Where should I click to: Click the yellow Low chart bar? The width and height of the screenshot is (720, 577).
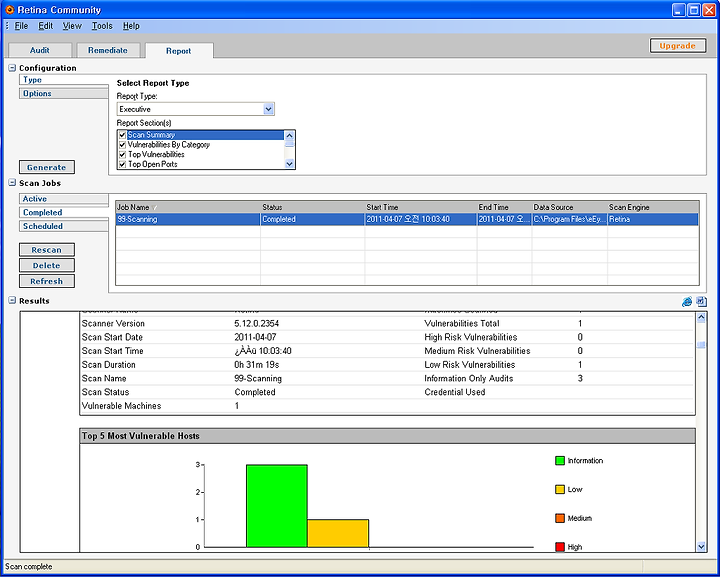338,533
